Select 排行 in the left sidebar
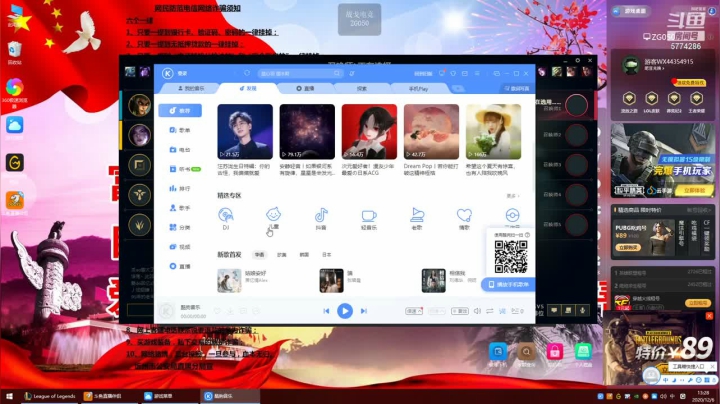The image size is (720, 404). [180, 189]
